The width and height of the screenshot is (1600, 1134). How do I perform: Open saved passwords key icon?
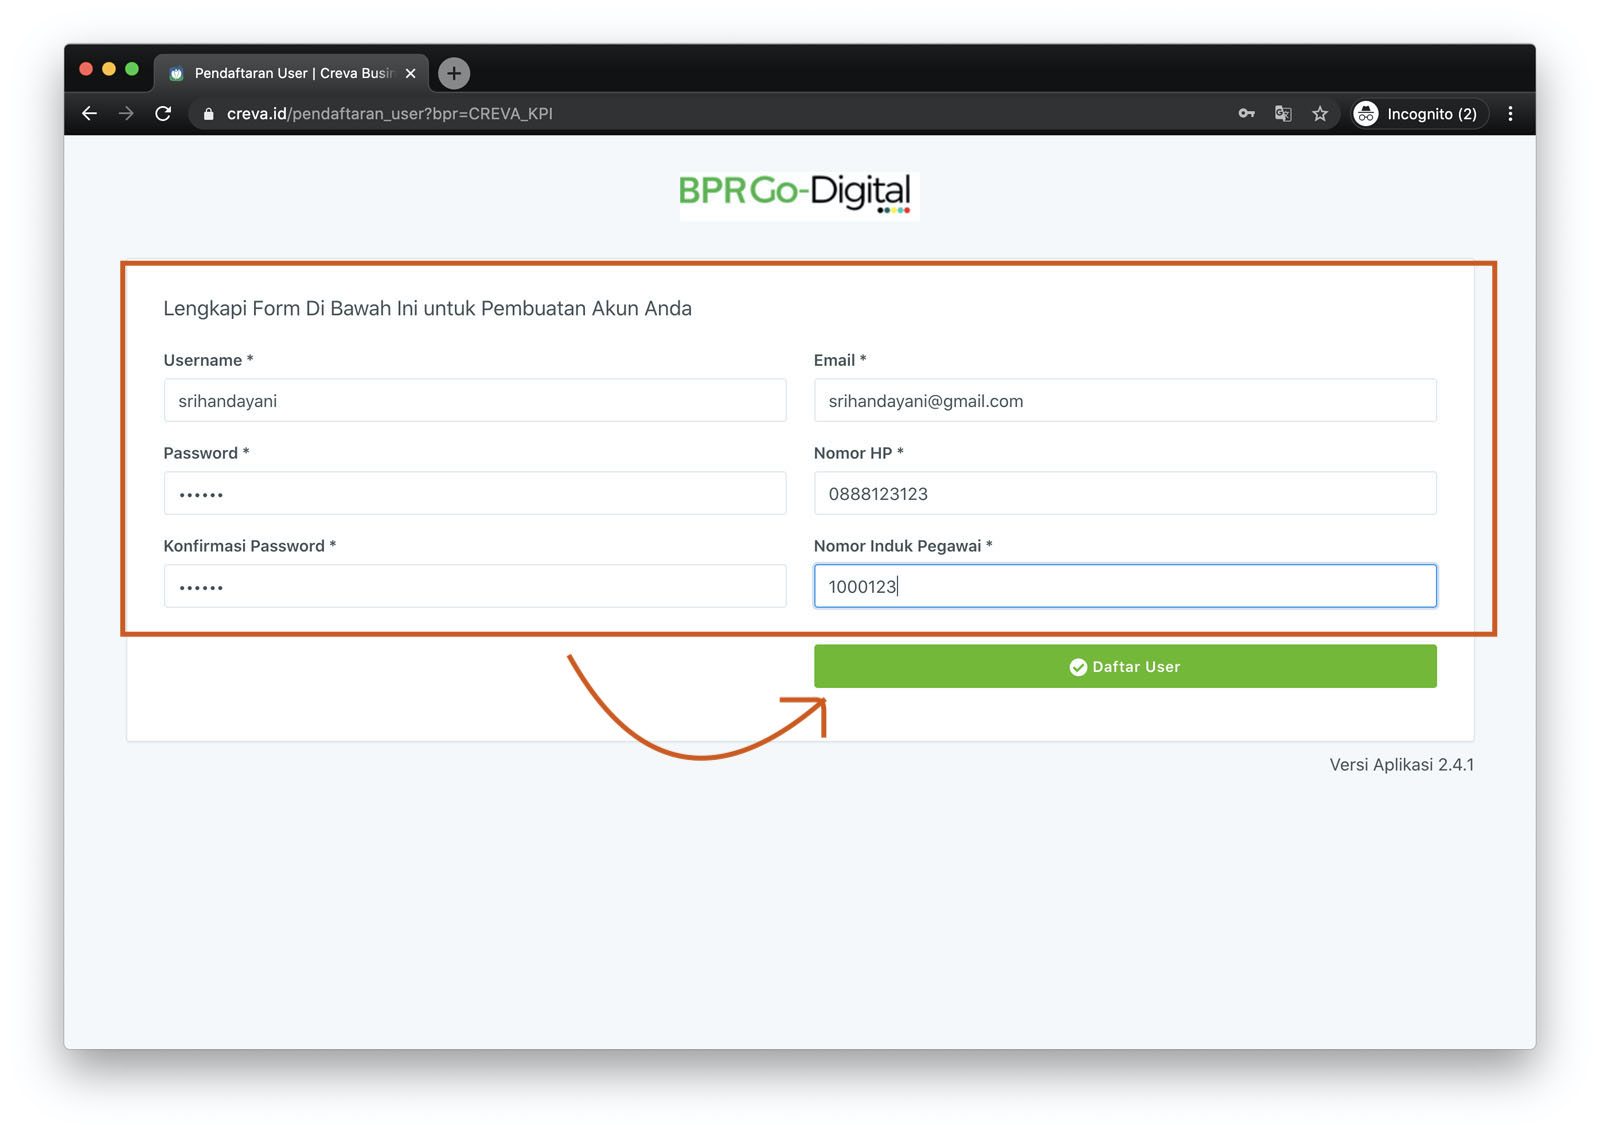point(1246,114)
